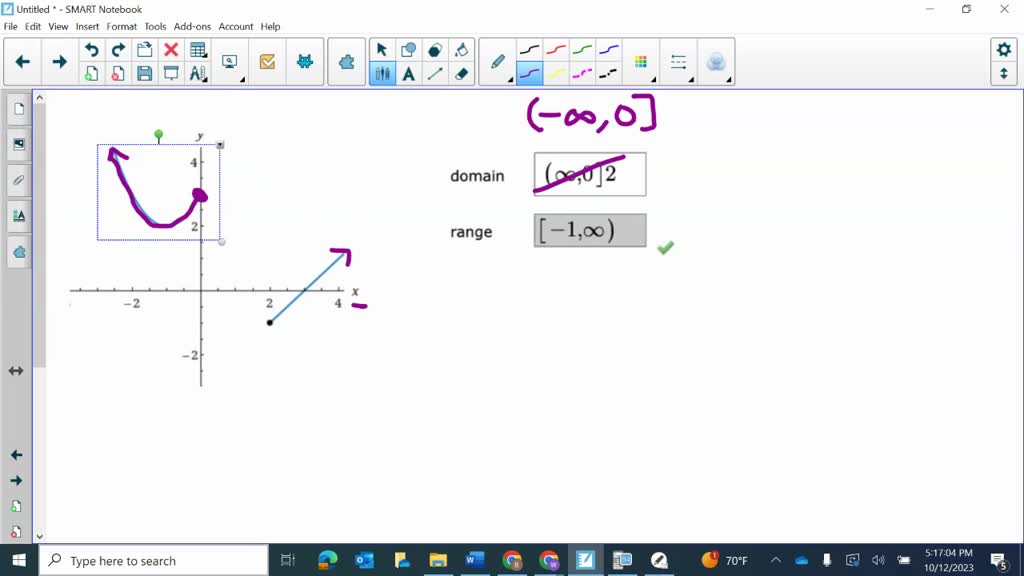Choose the Line drawing tool

coord(437,72)
